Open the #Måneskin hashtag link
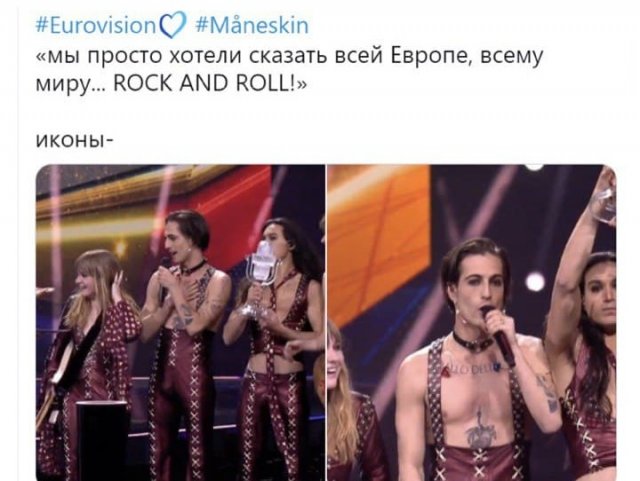Image resolution: width=640 pixels, height=481 pixels. [252, 25]
